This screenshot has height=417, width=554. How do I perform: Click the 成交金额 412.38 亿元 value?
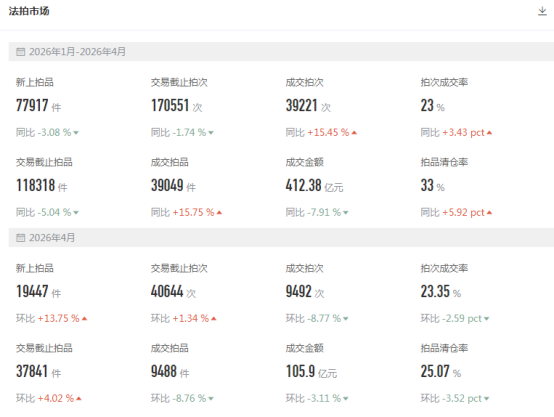(314, 185)
